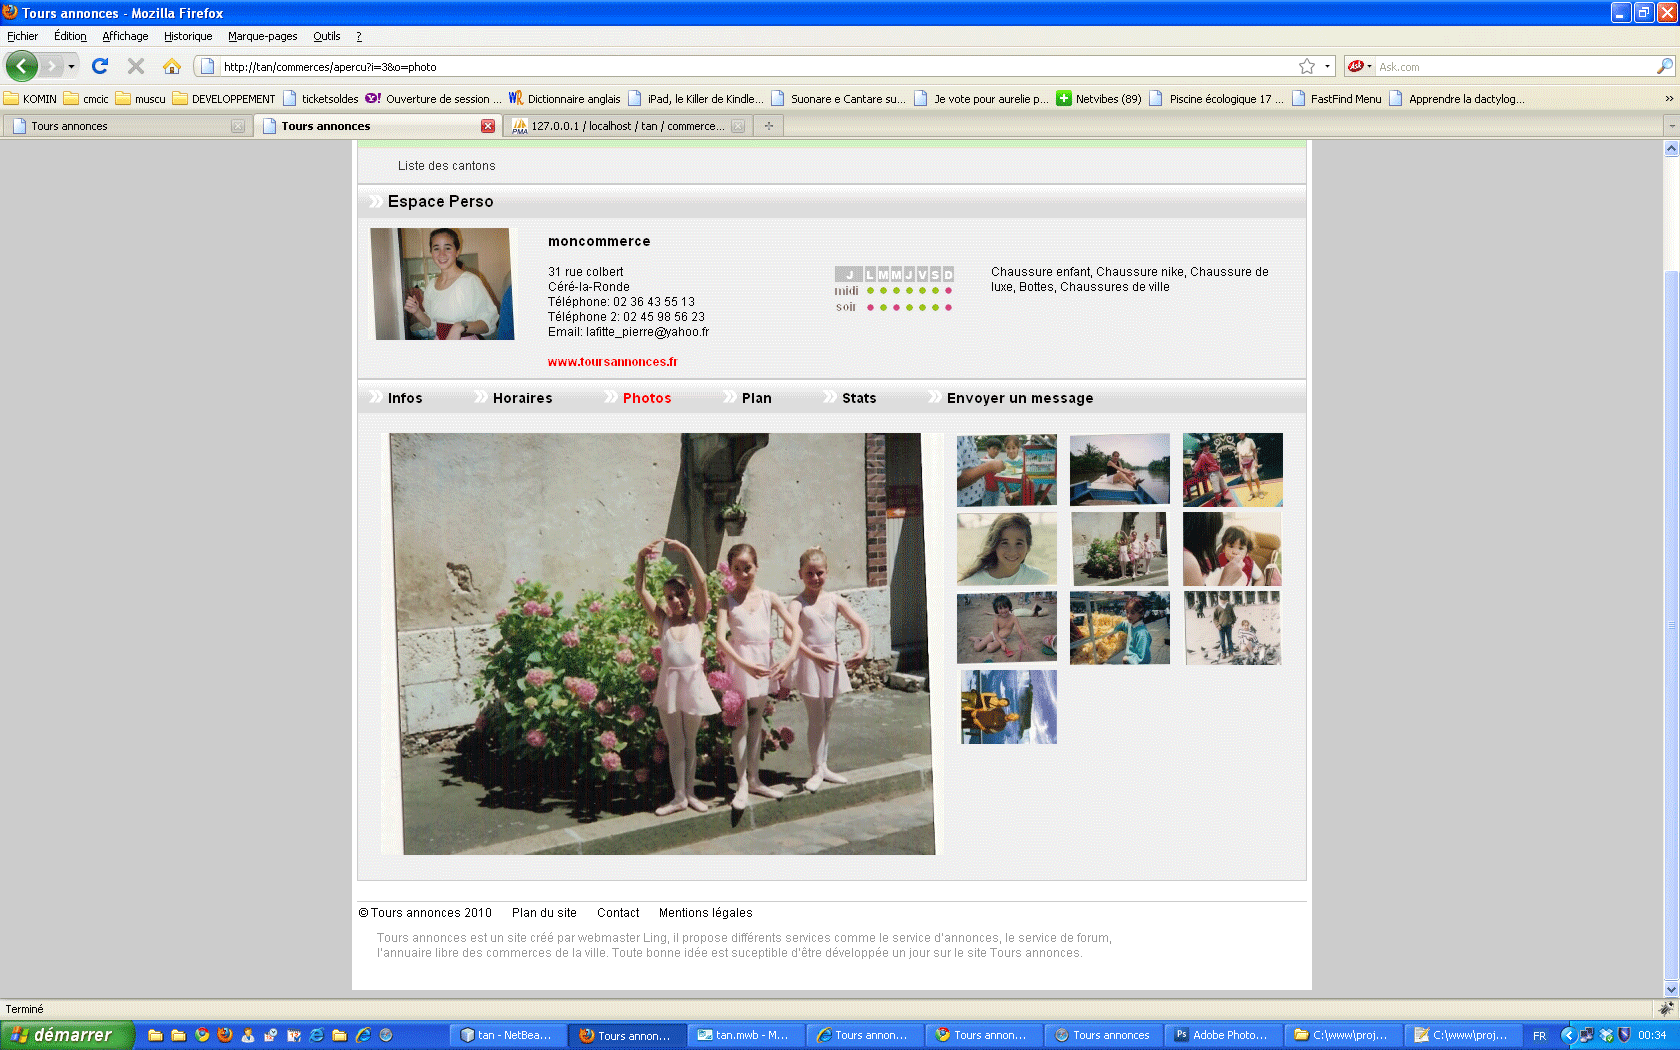1680x1050 pixels.
Task: Switch to the 127.0.0.1 localhost tab
Action: tap(627, 126)
